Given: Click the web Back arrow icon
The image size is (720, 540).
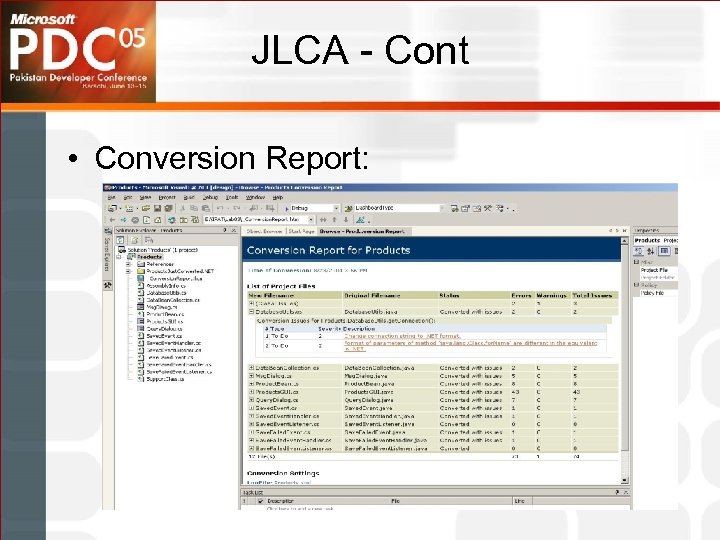Looking at the screenshot, I should [112, 220].
